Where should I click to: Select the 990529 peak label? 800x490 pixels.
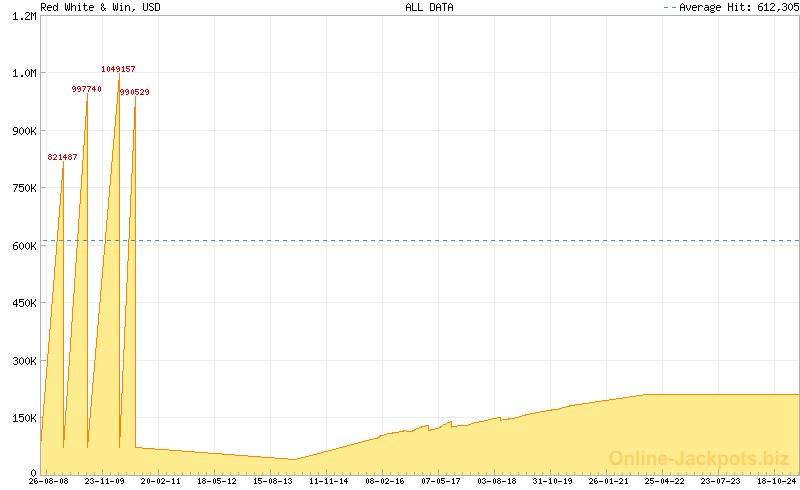pos(134,92)
